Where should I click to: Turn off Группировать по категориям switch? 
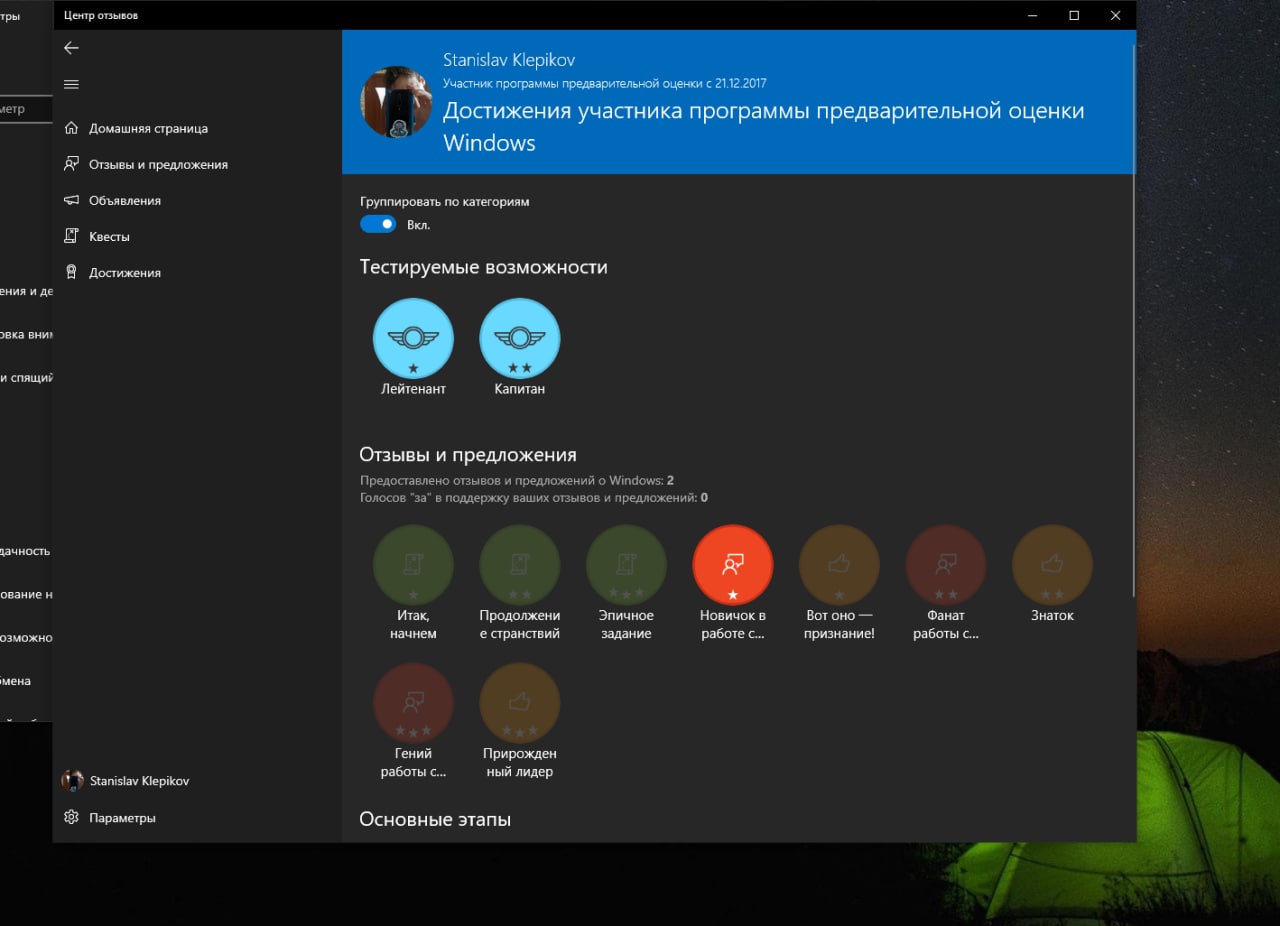click(379, 225)
